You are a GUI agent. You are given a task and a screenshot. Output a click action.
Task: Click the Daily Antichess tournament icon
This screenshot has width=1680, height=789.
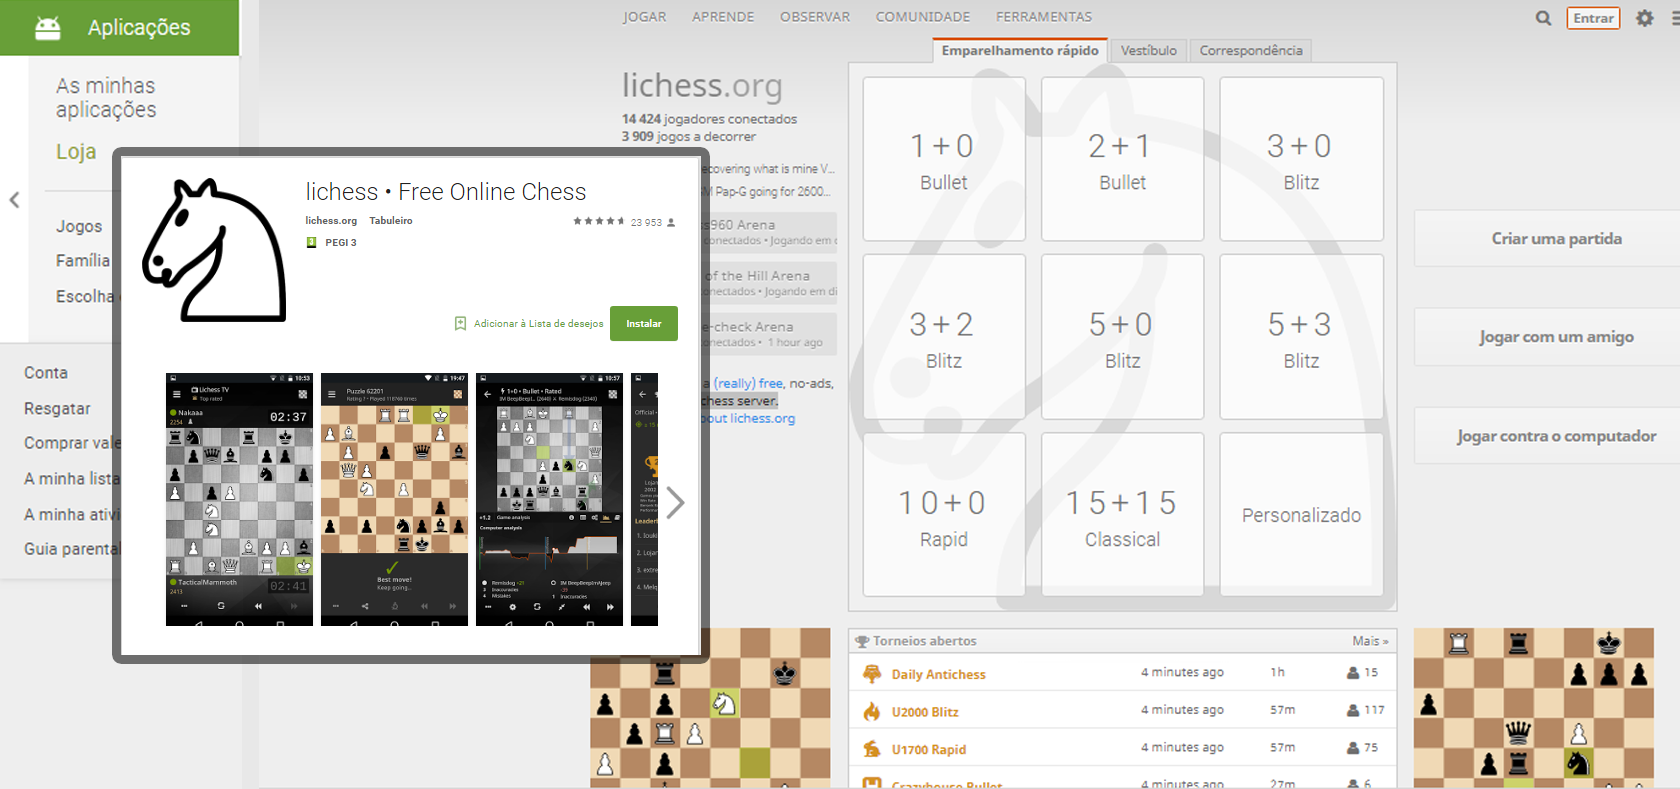[871, 674]
